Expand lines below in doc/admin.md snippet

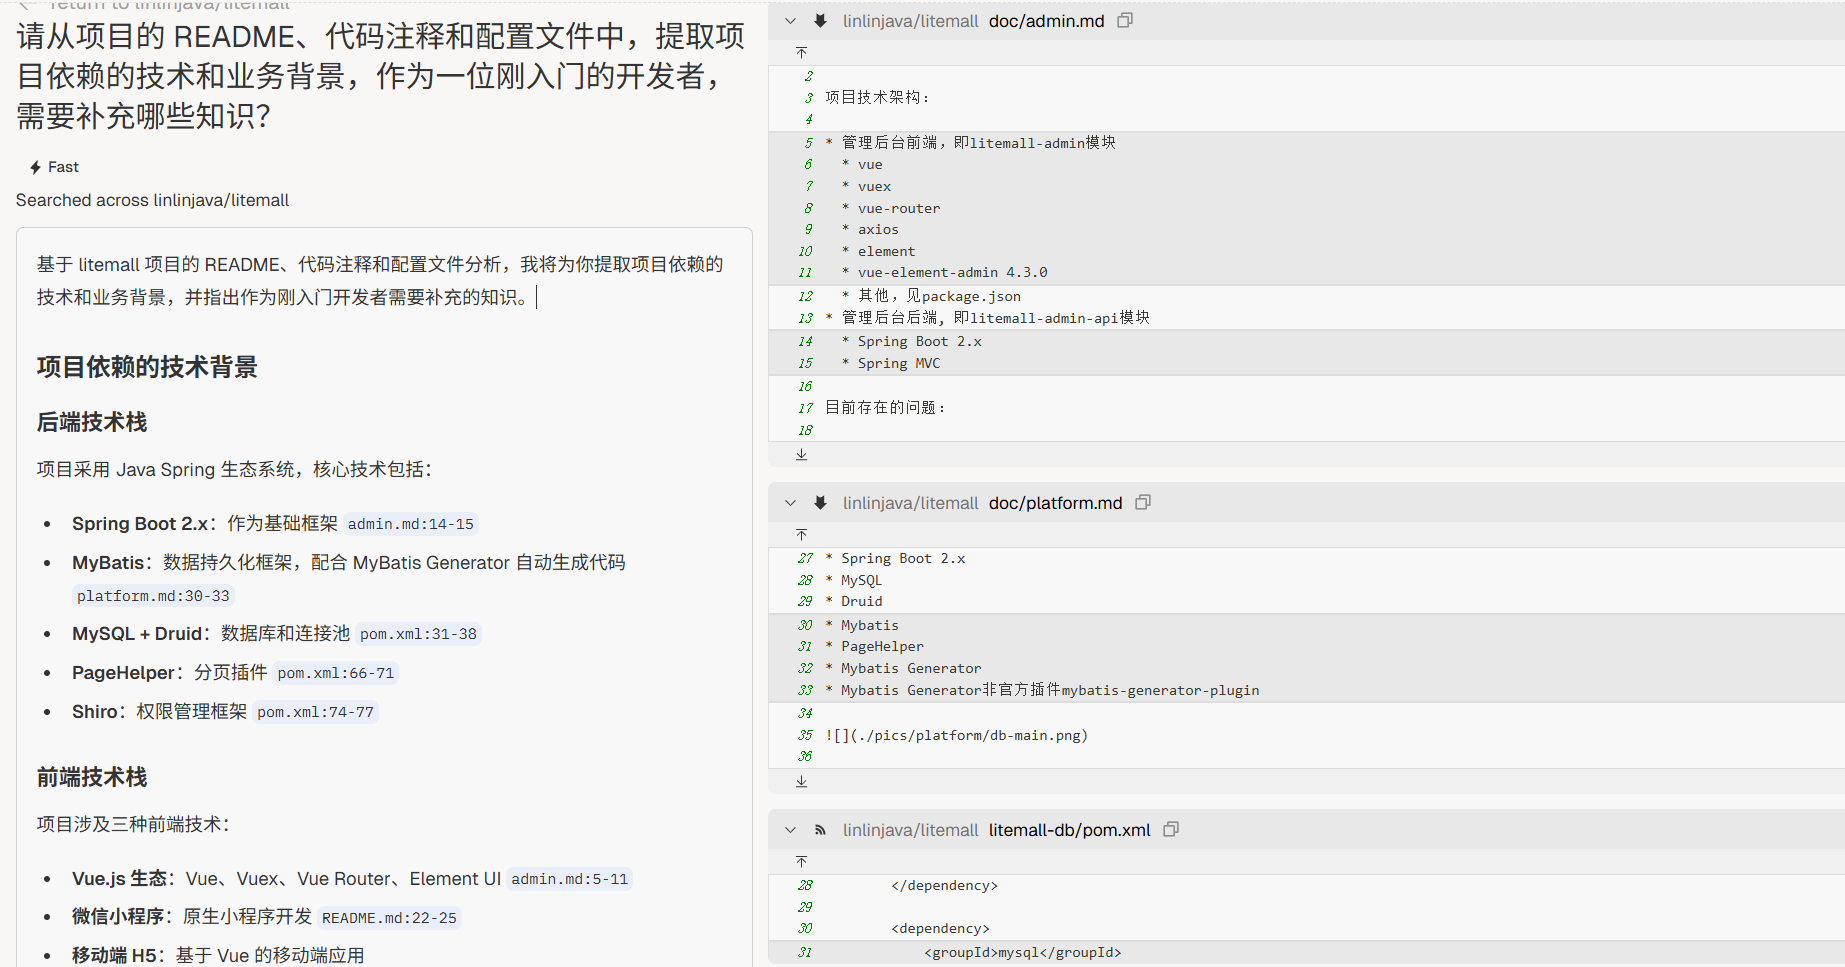(x=801, y=454)
